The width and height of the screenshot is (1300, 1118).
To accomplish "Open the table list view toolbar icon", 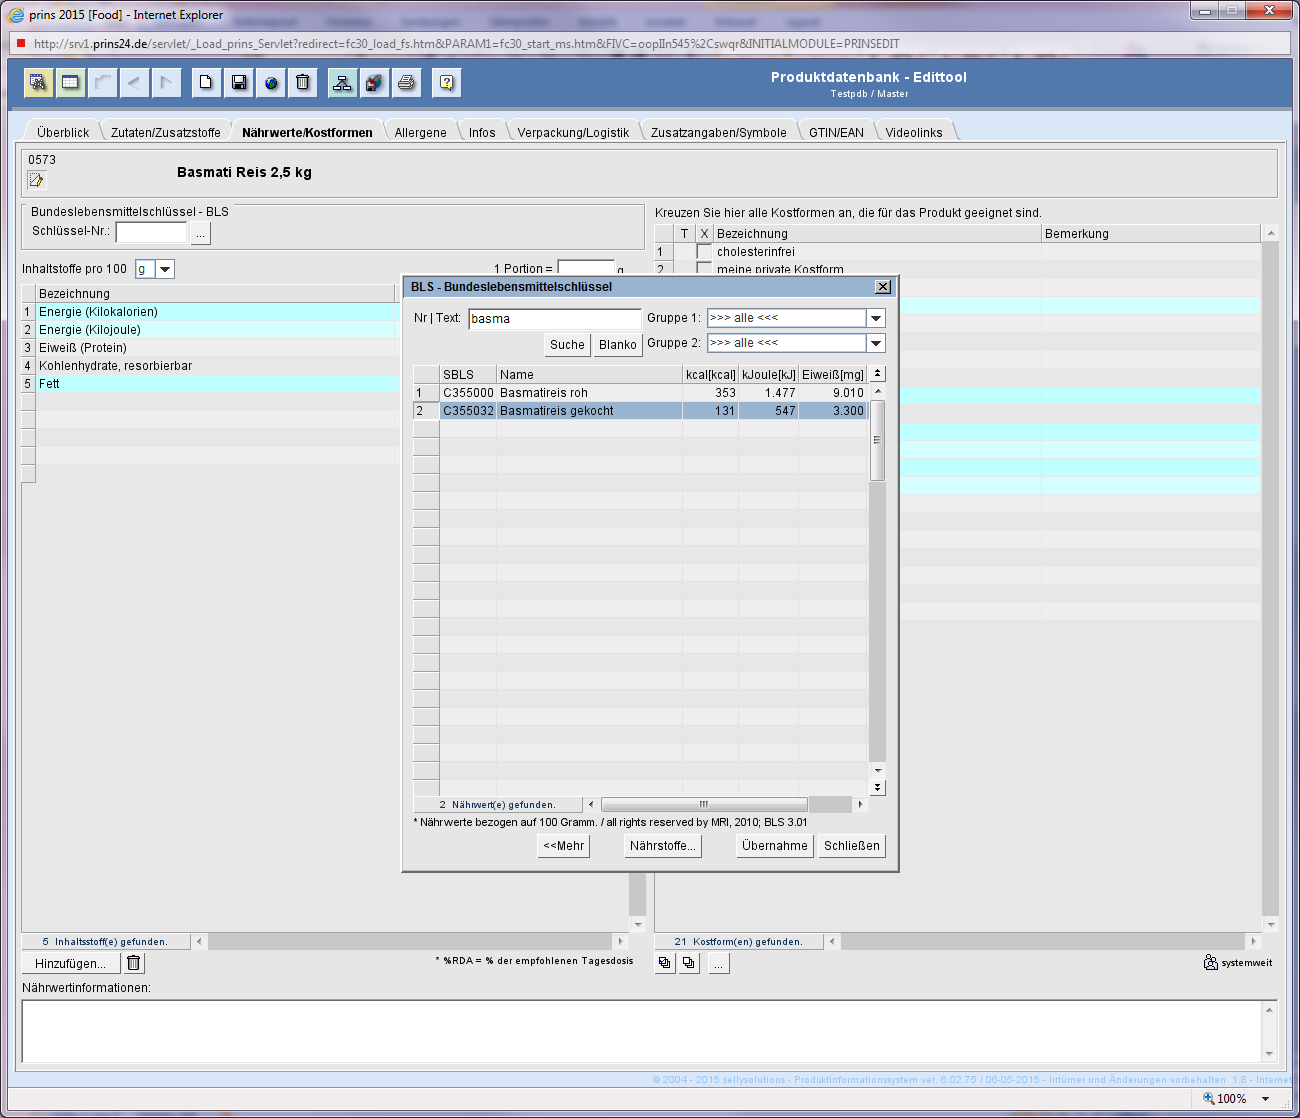I will 70,82.
